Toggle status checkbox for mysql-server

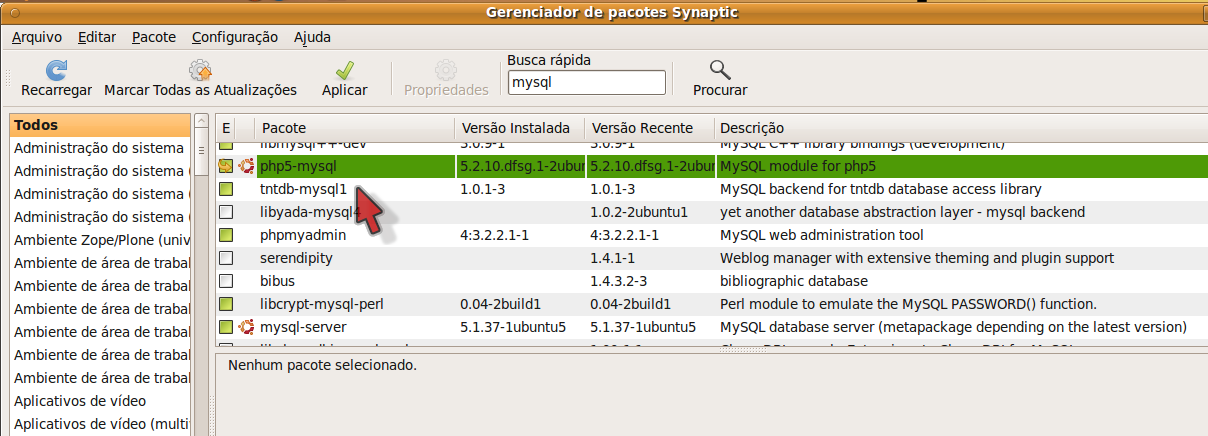(226, 327)
